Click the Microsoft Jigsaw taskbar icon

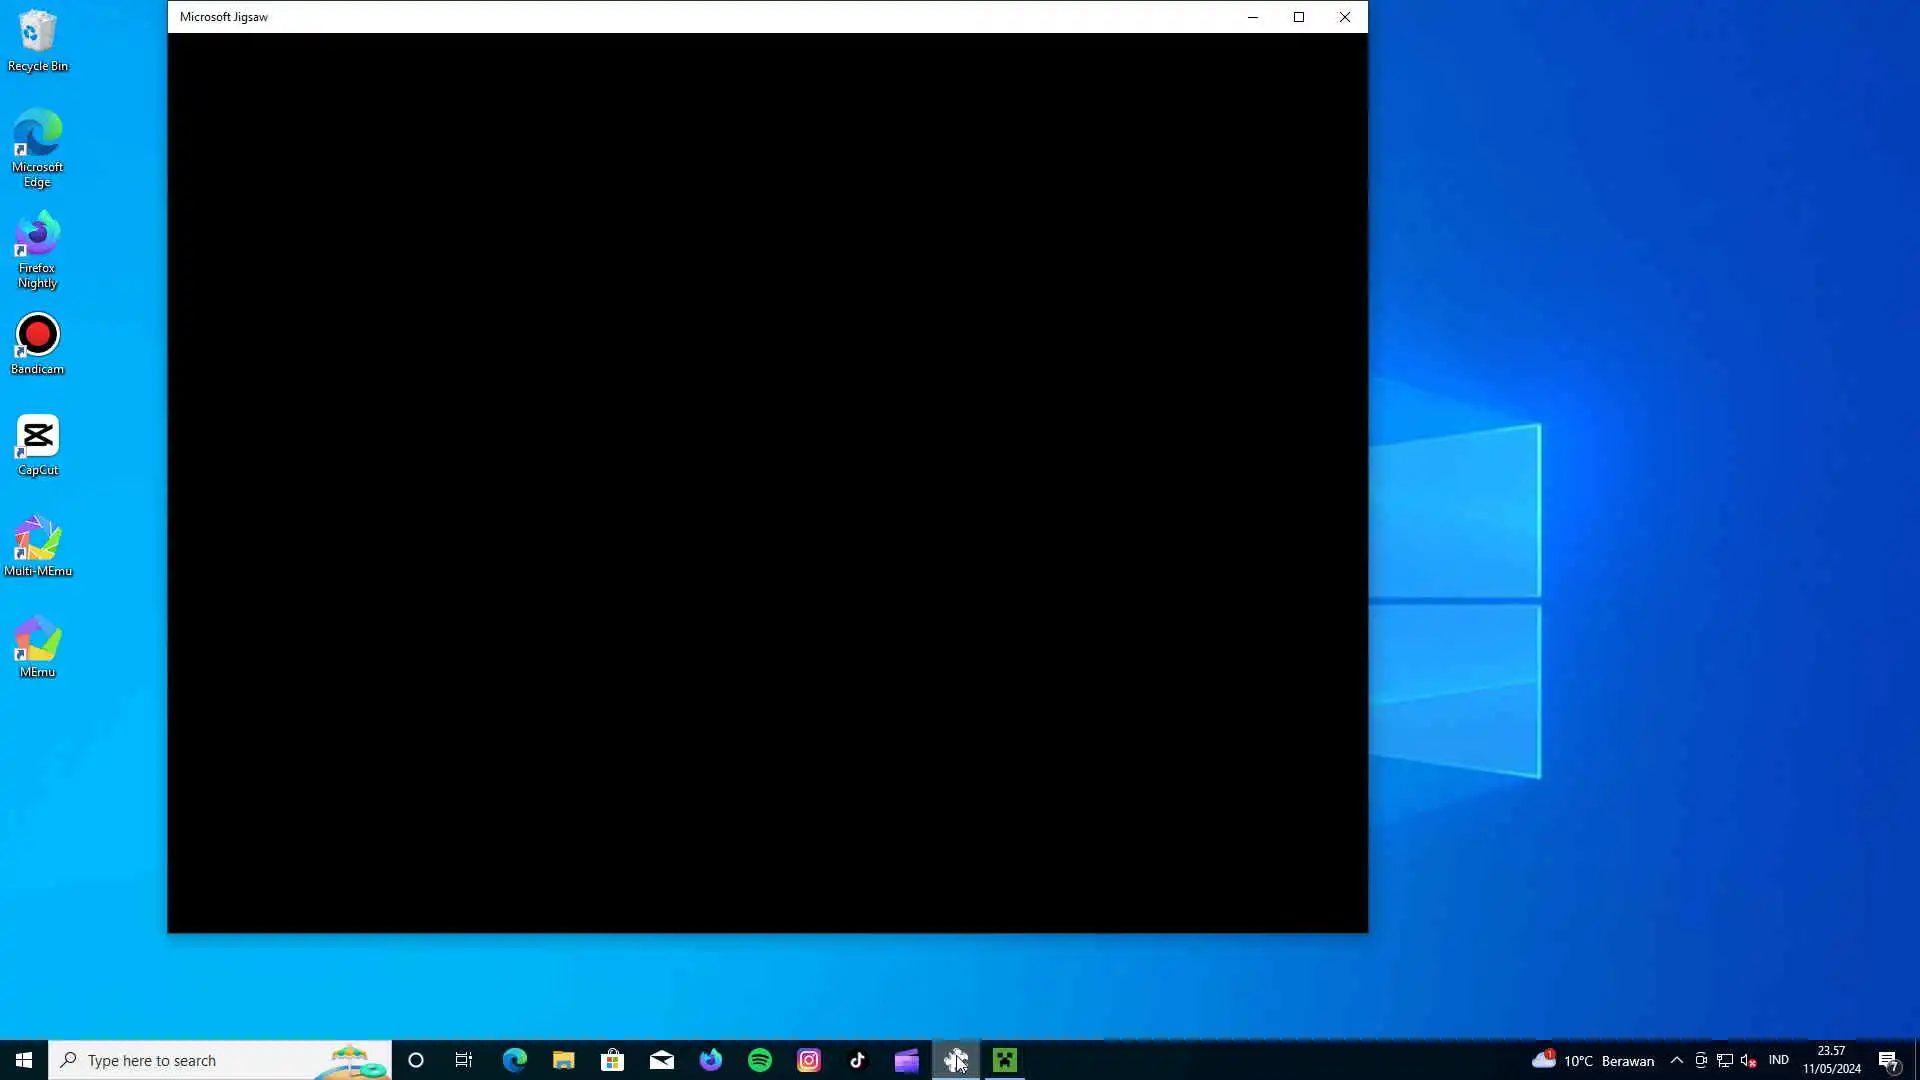pos(956,1060)
